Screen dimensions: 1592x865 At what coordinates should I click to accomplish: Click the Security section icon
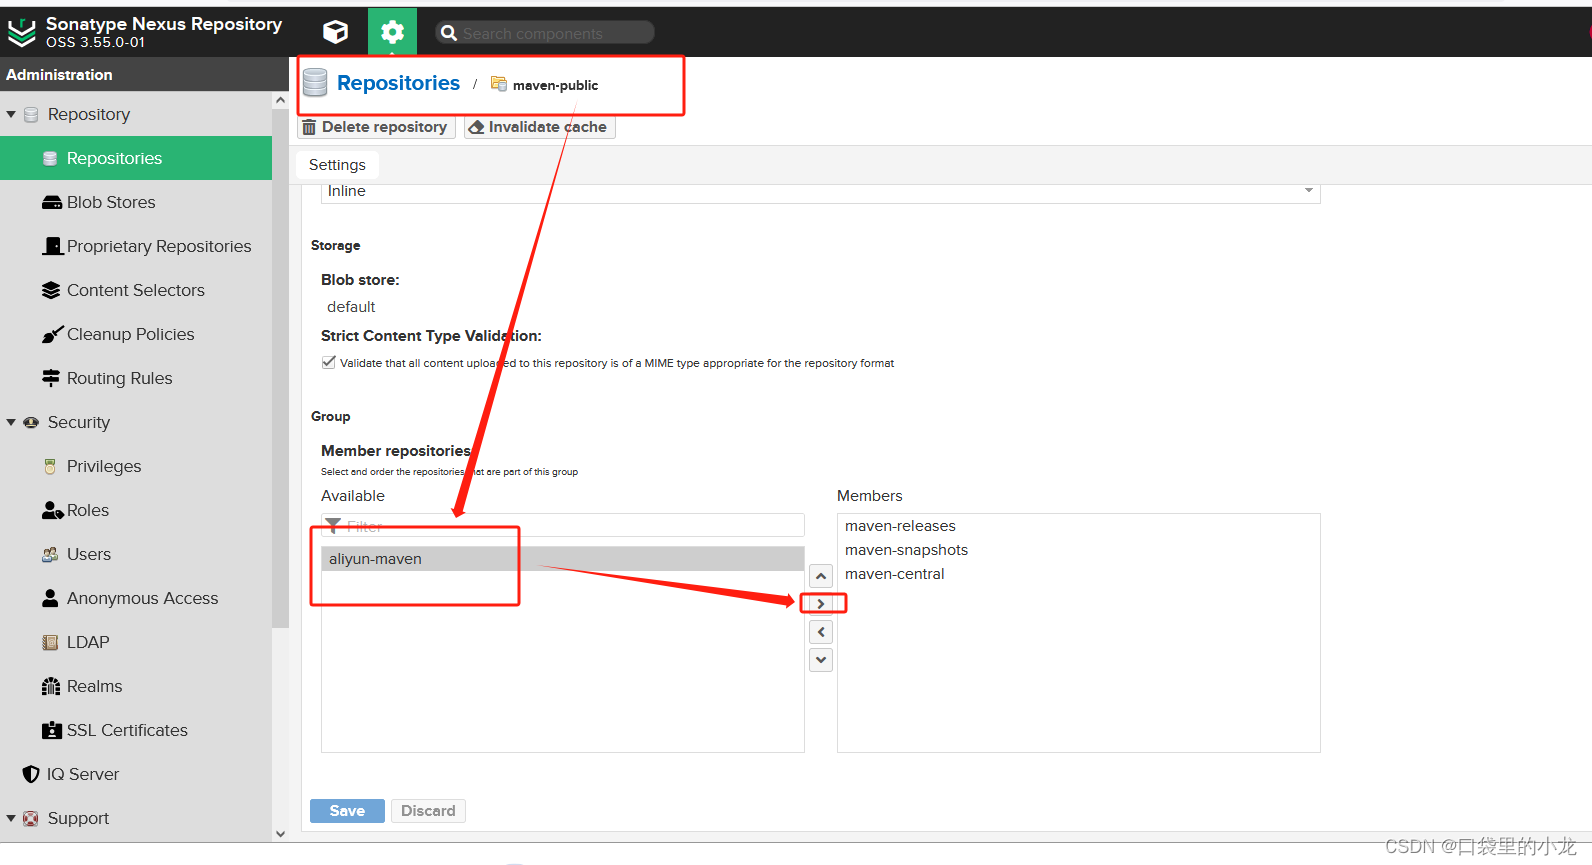(x=31, y=422)
